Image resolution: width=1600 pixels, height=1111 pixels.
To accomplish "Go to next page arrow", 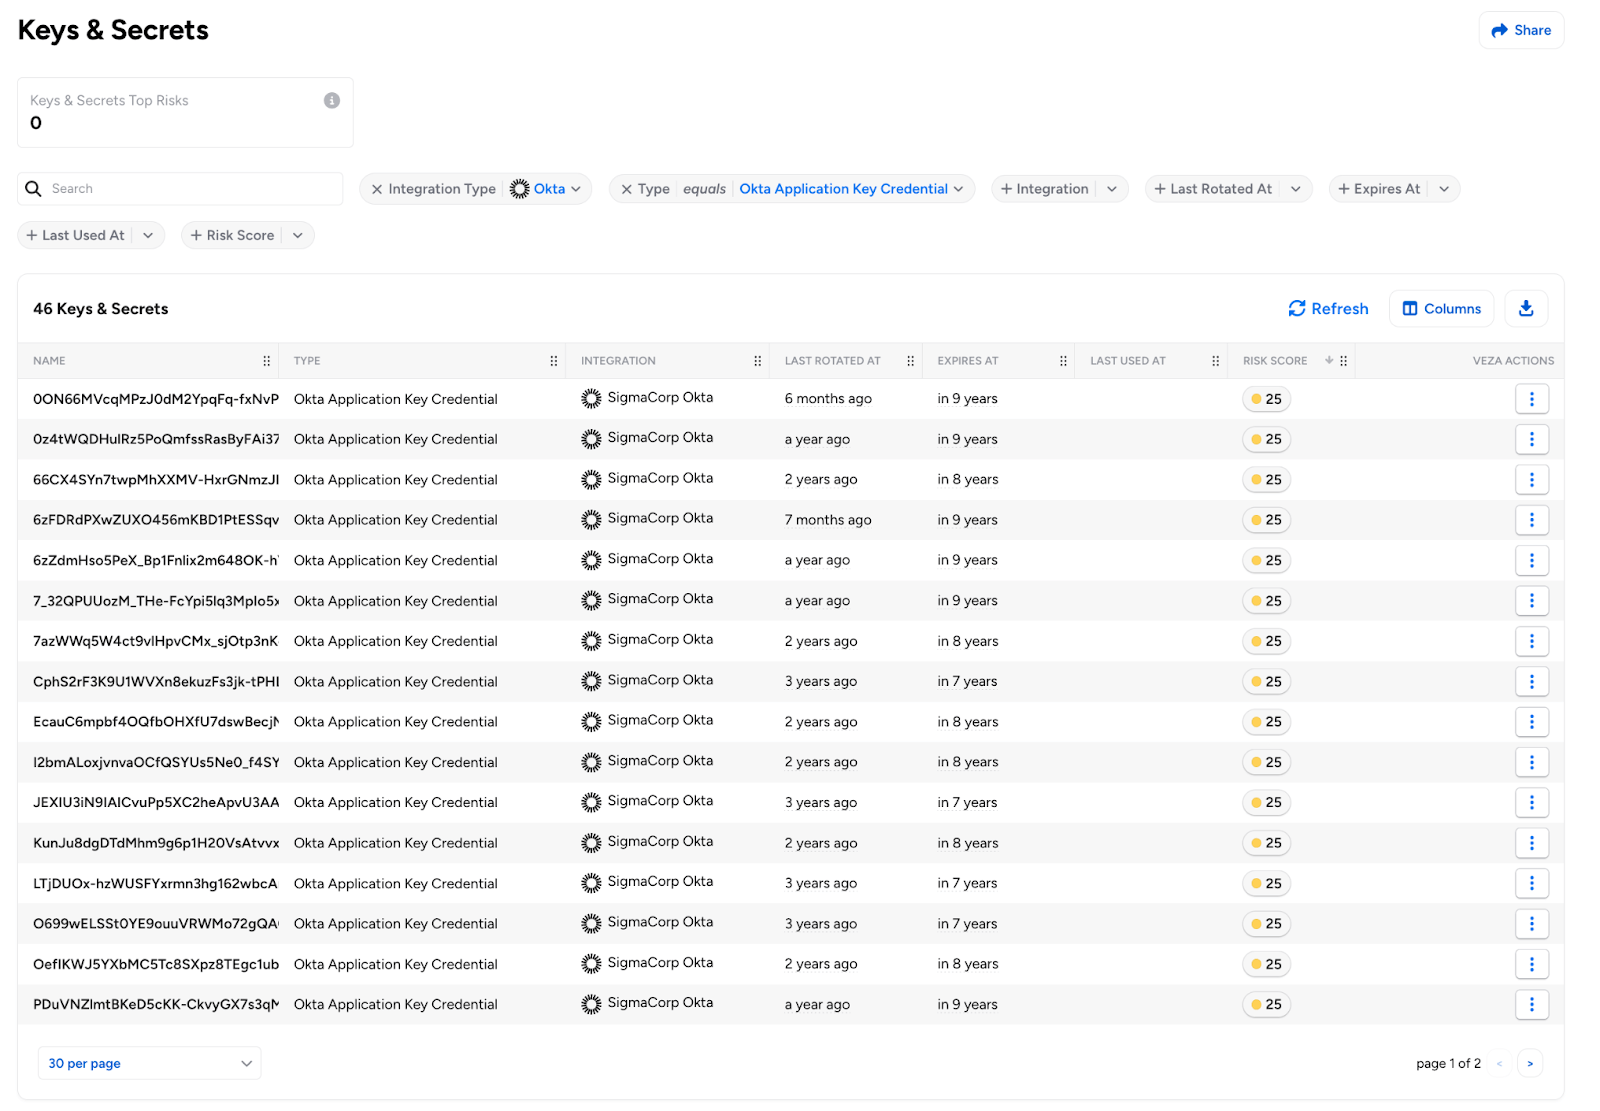I will tap(1529, 1063).
